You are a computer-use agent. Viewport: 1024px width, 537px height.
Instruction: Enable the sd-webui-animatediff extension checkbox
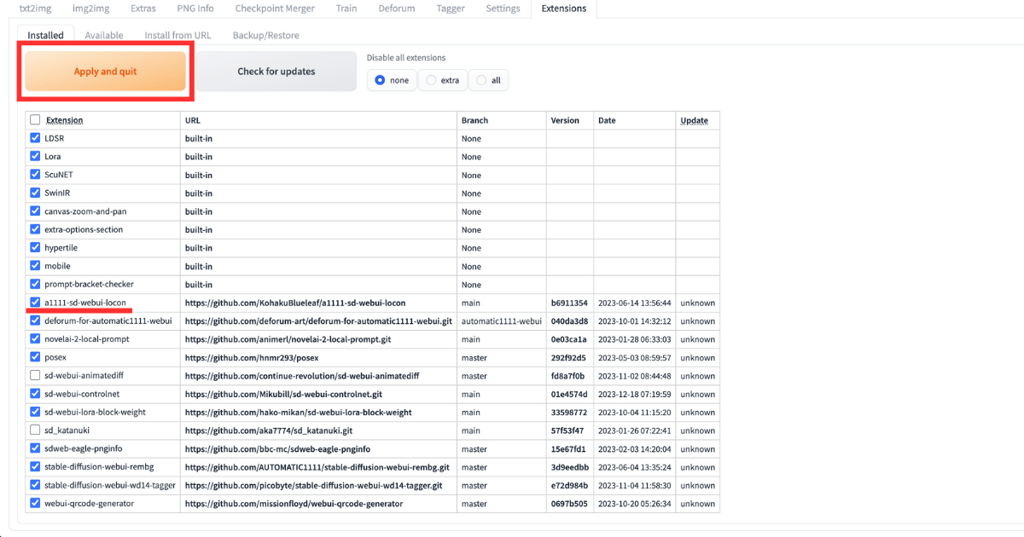36,375
